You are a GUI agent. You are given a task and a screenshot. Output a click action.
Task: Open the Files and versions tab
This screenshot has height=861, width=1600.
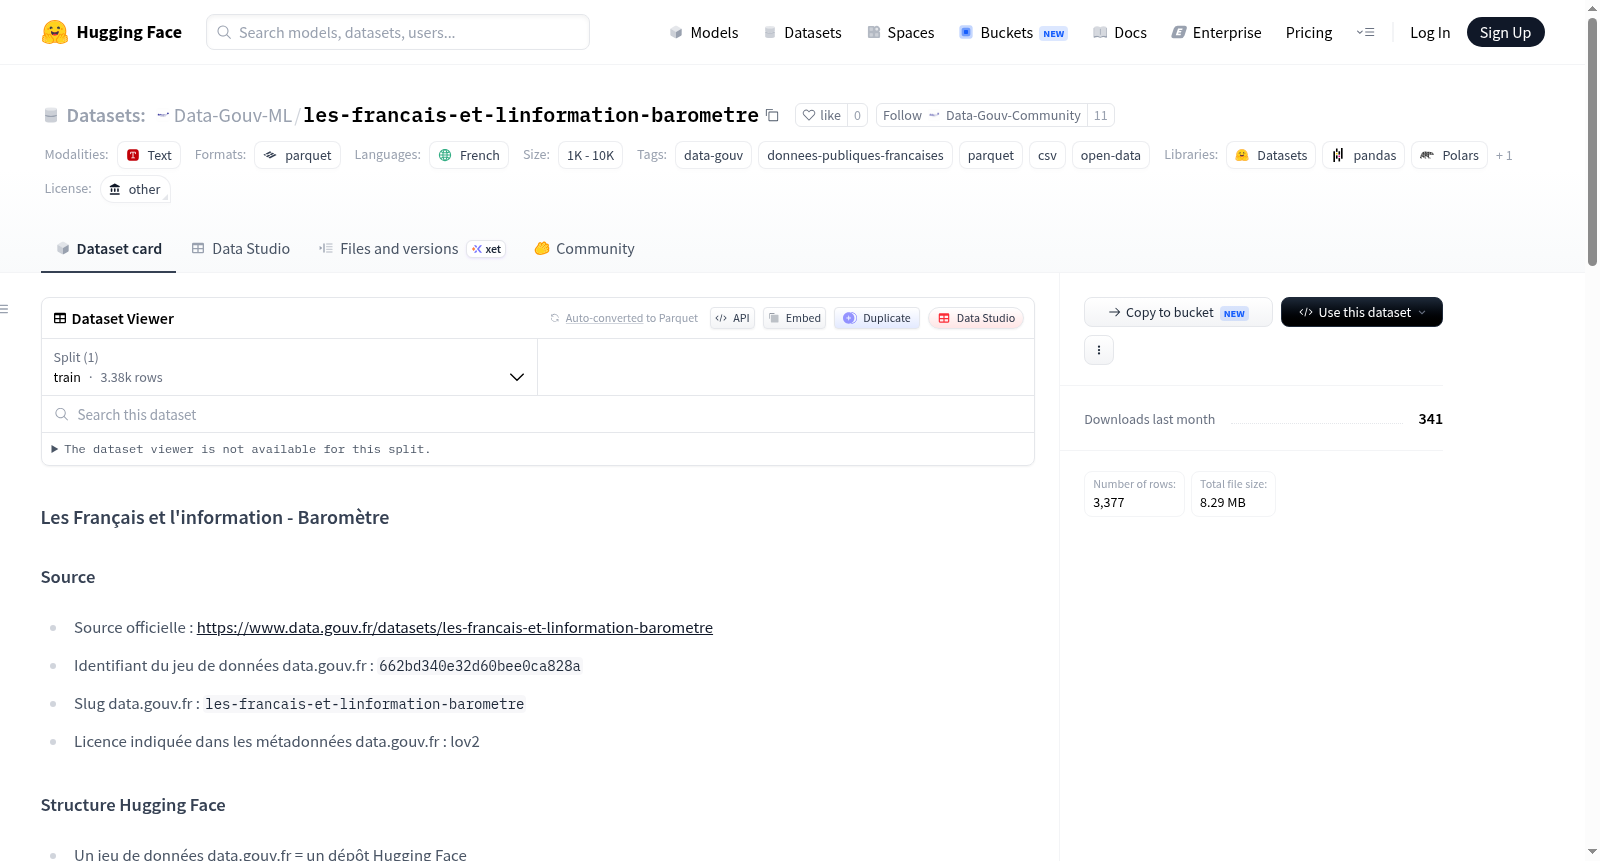point(412,249)
